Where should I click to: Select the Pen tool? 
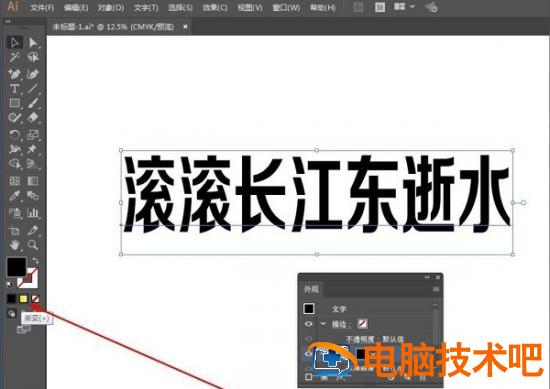[14, 74]
